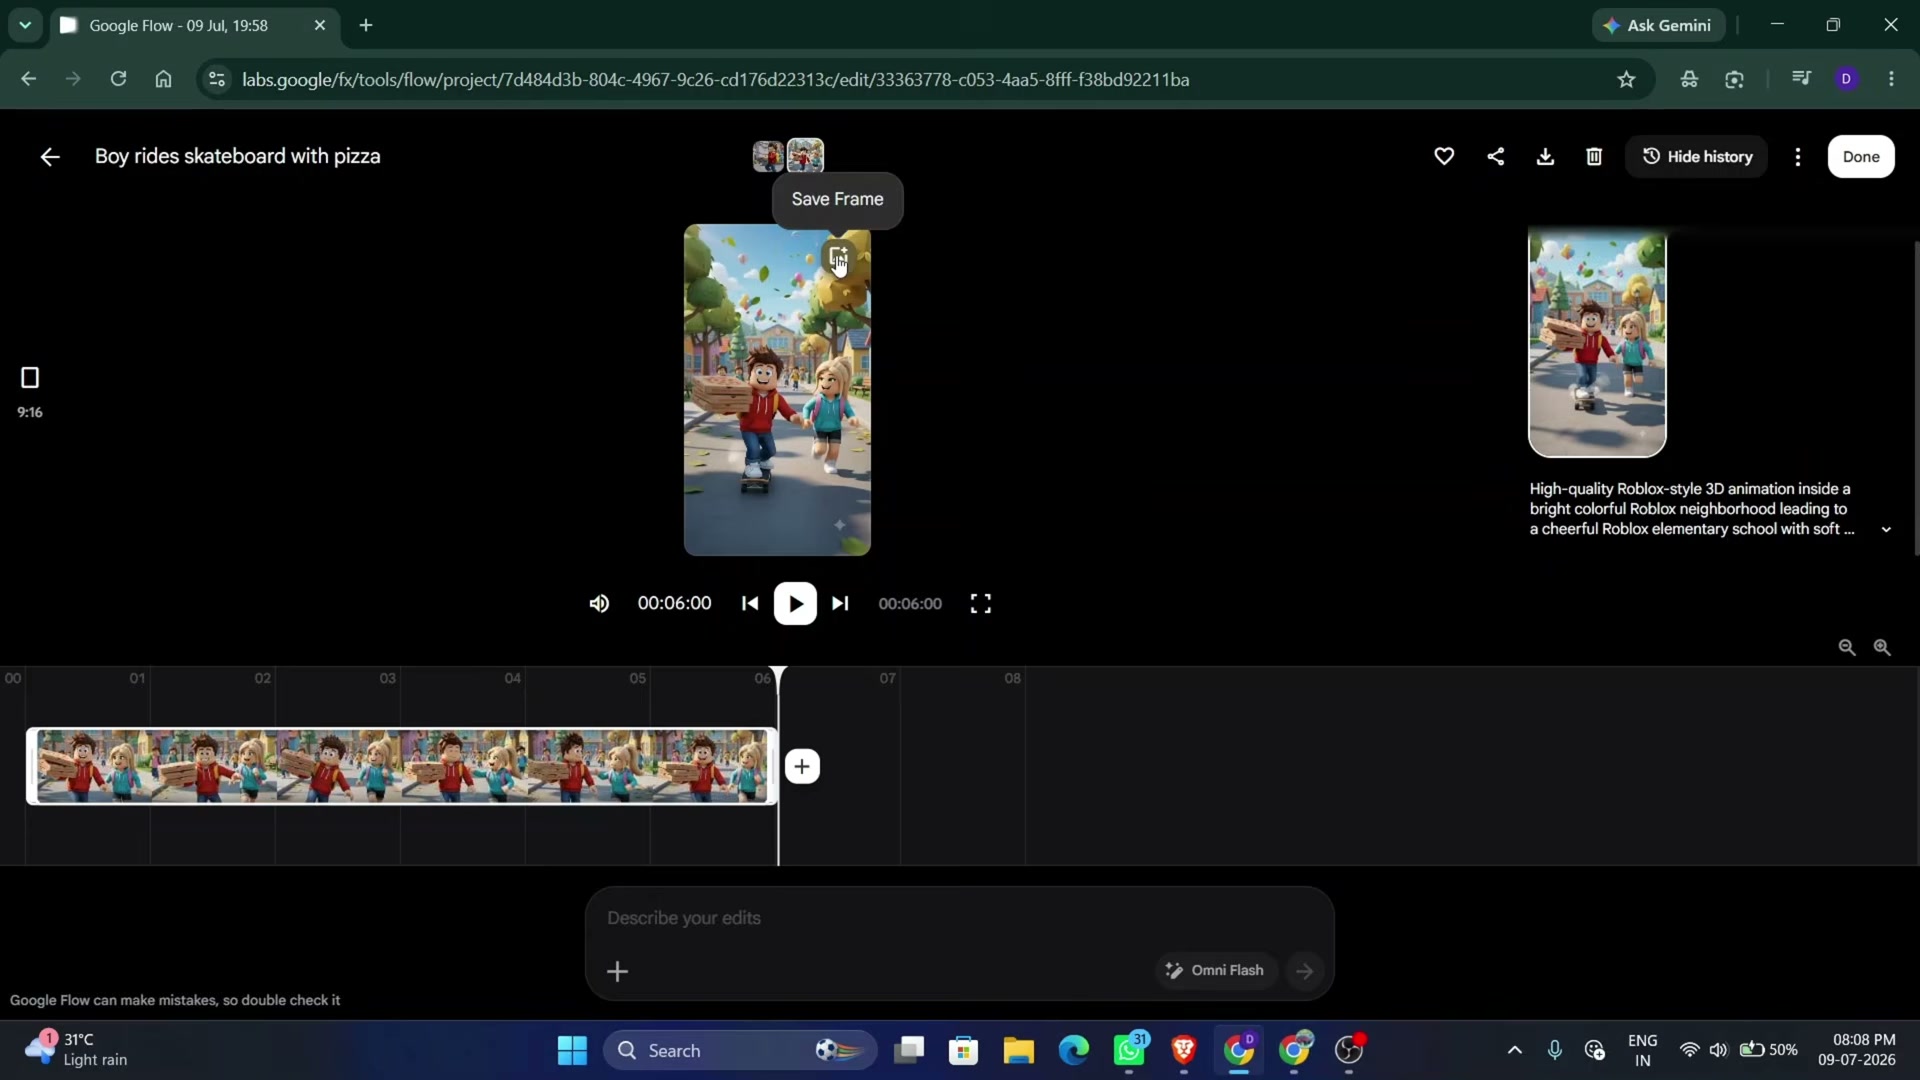Screen dimensions: 1920x1080
Task: Delete the clip with trash icon
Action: tap(1594, 157)
